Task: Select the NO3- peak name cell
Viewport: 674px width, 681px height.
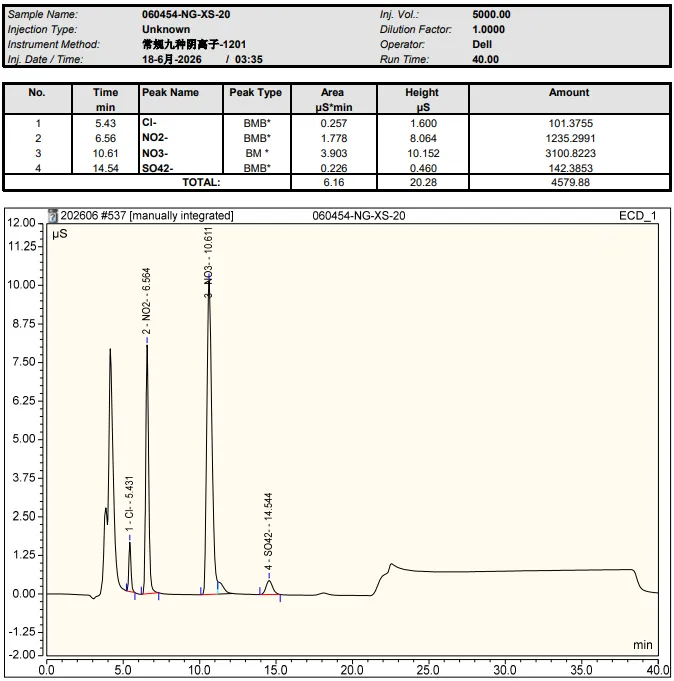Action: click(155, 153)
